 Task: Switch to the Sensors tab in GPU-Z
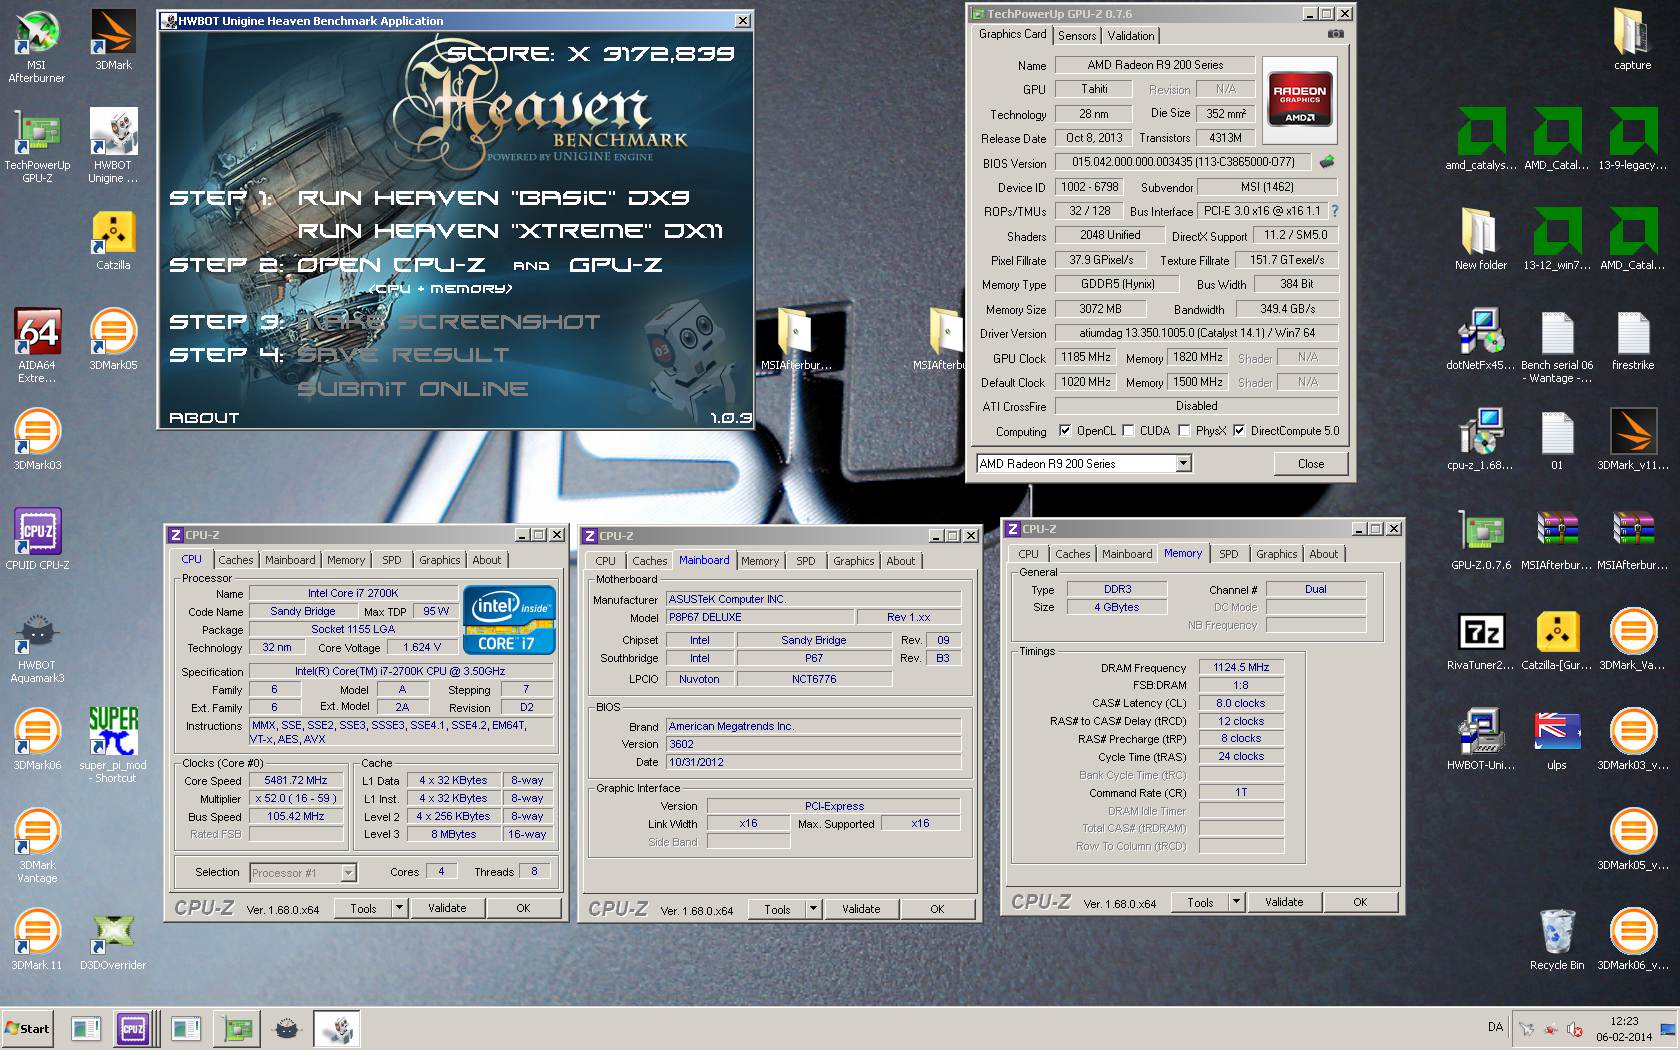tap(1077, 36)
